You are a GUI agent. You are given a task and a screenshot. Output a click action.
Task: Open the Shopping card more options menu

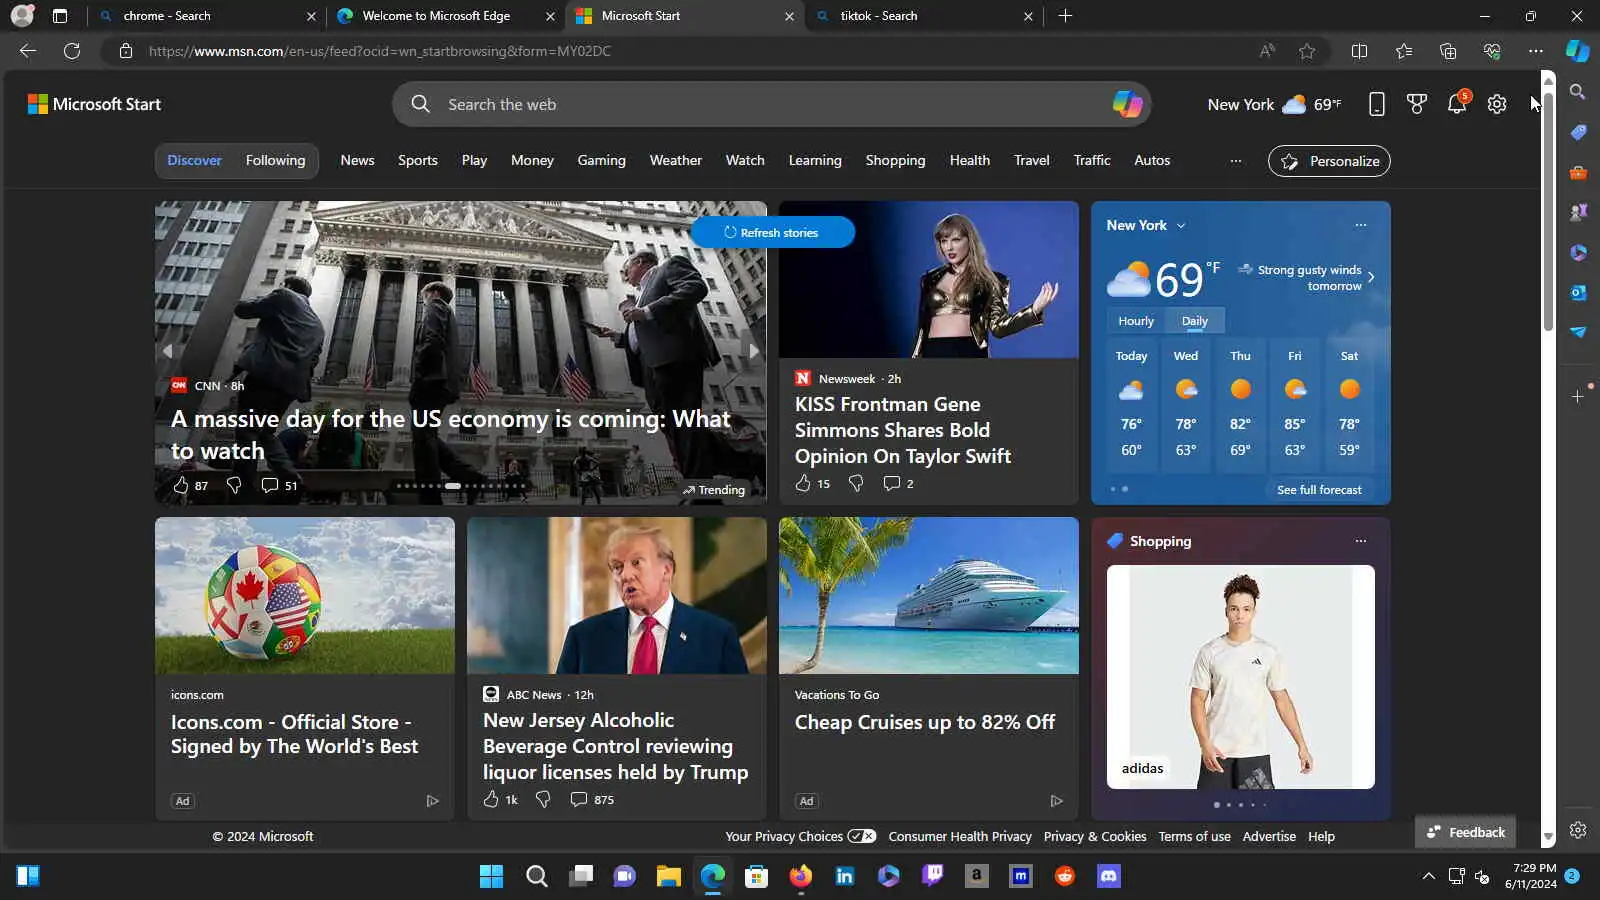coord(1361,541)
